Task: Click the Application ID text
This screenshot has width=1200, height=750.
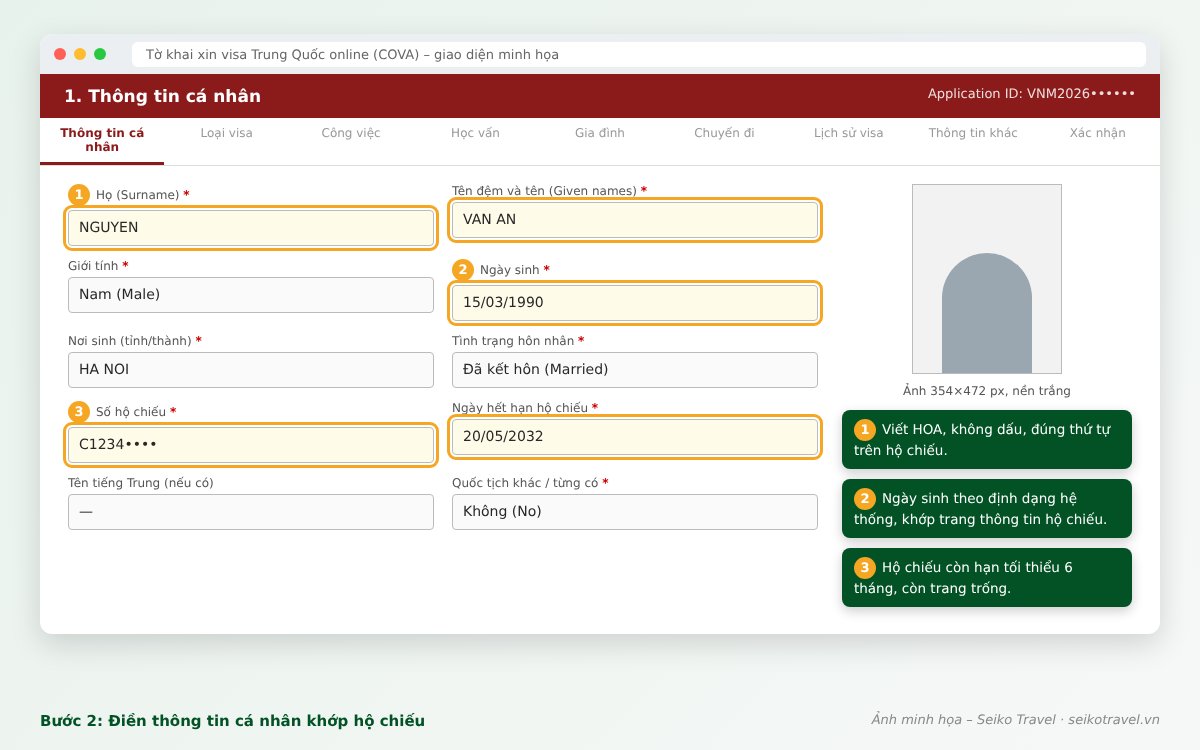Action: tap(1031, 93)
